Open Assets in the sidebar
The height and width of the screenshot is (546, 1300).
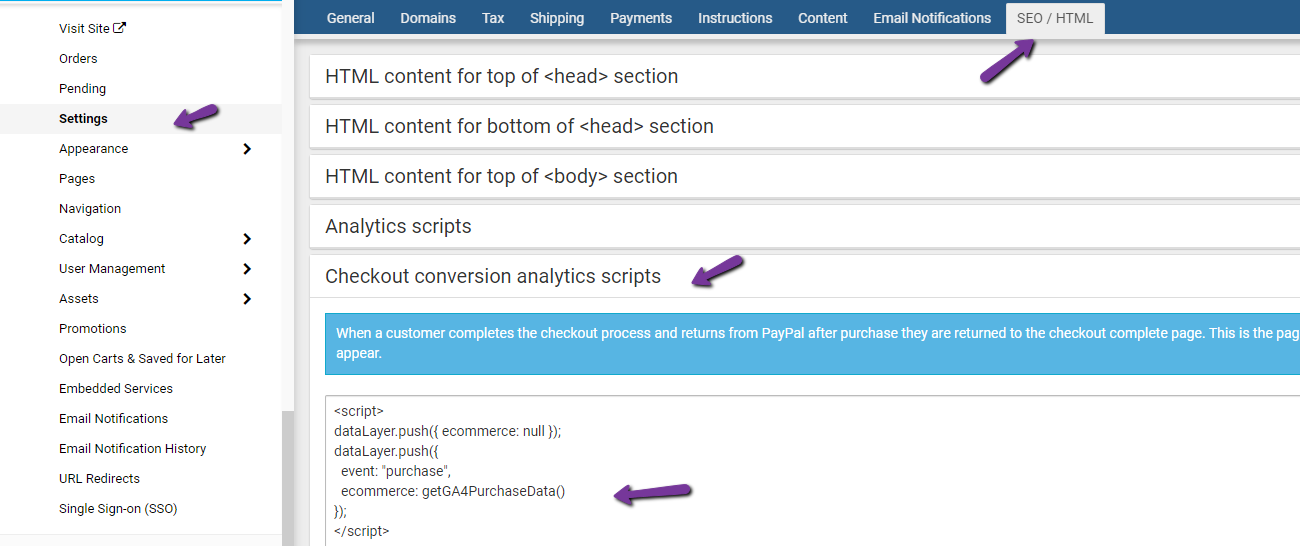click(79, 299)
